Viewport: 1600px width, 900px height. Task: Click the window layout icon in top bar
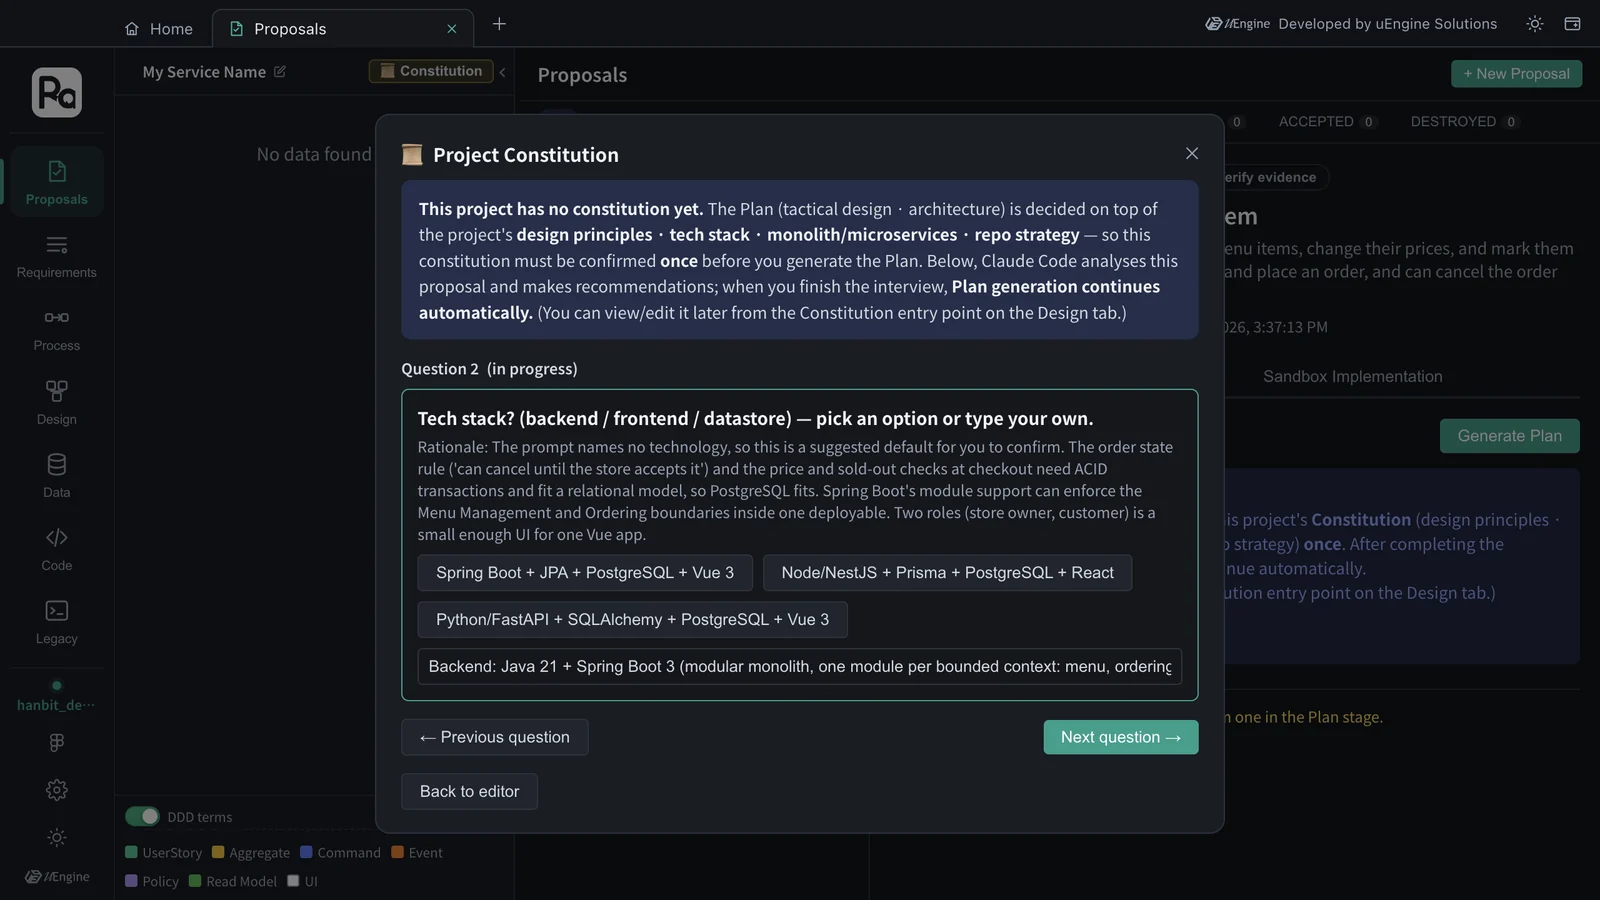click(x=1572, y=24)
